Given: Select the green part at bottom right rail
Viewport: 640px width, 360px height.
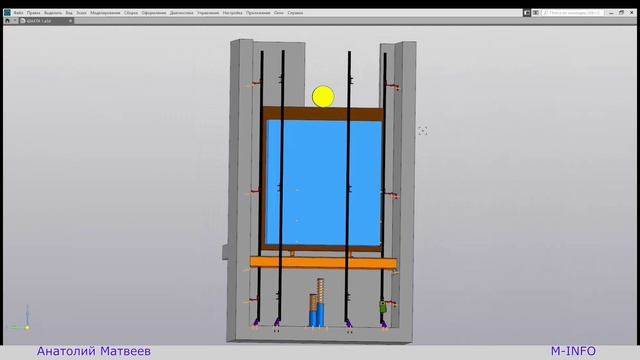Looking at the screenshot, I should 383,307.
